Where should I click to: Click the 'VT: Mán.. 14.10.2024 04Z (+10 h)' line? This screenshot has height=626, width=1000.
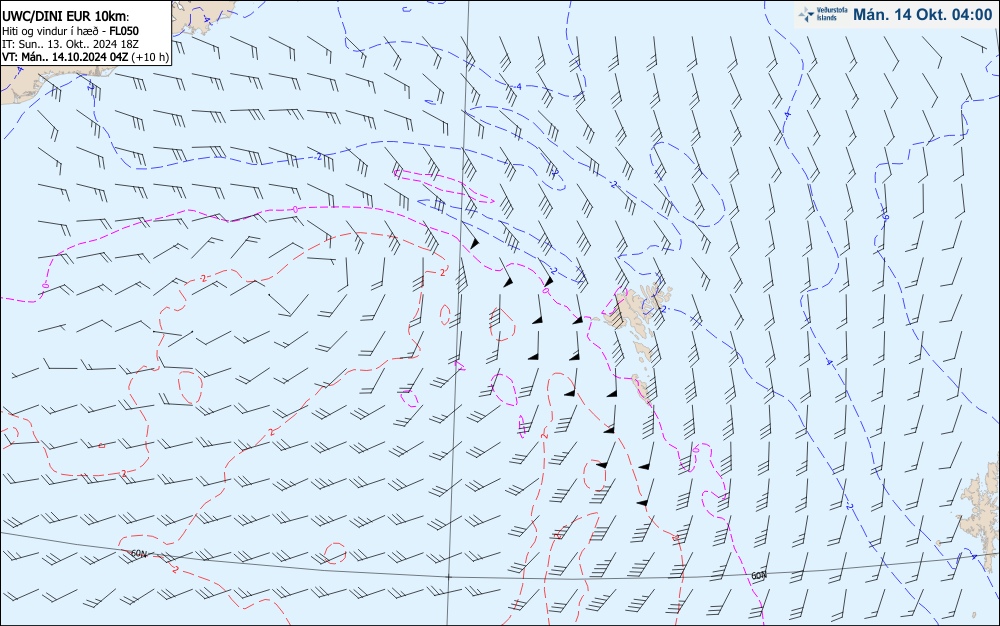(85, 57)
